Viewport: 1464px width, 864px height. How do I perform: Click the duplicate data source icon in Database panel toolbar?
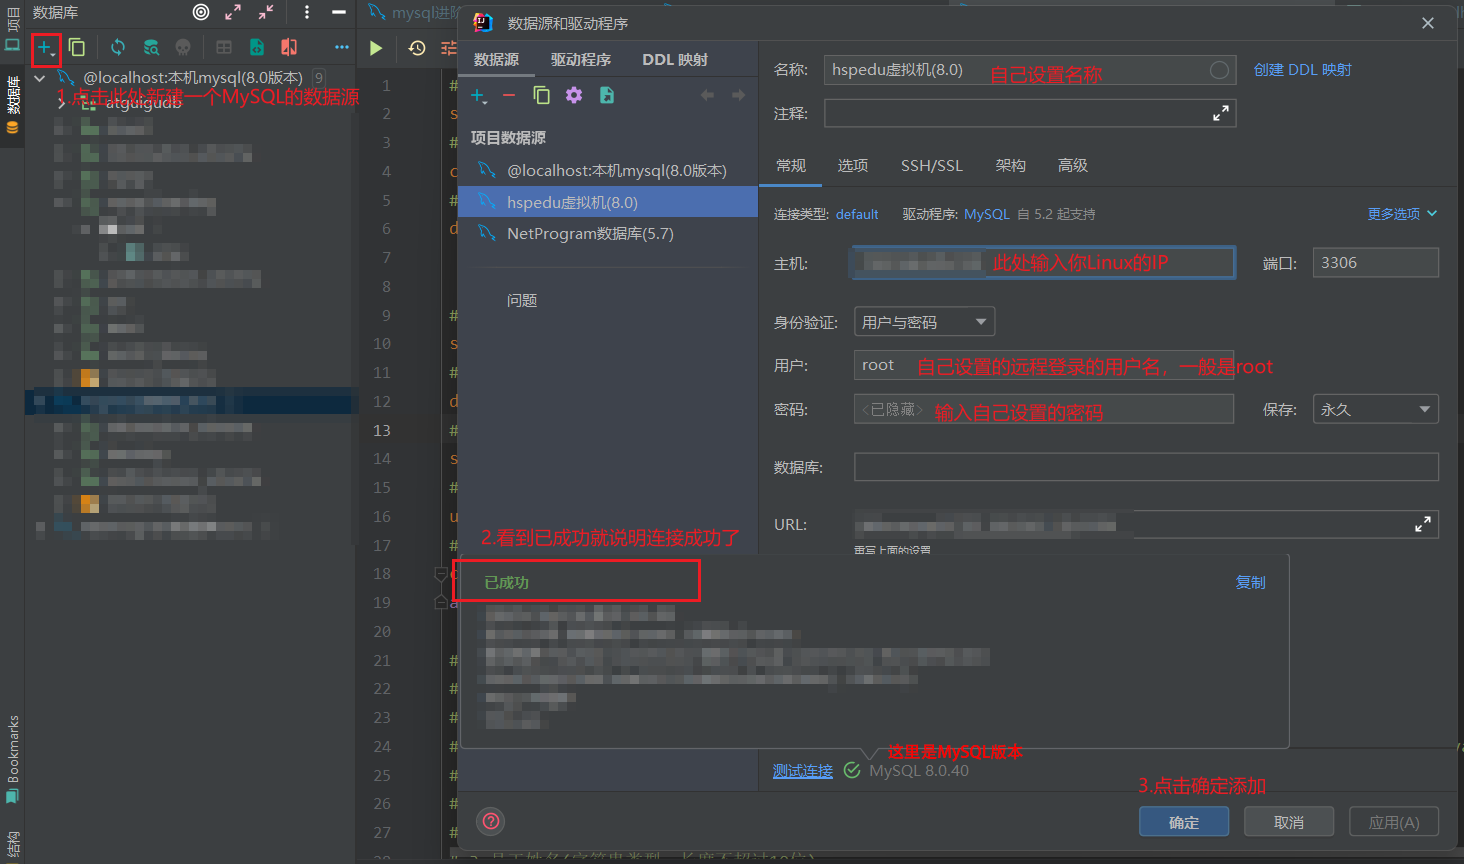[x=77, y=47]
